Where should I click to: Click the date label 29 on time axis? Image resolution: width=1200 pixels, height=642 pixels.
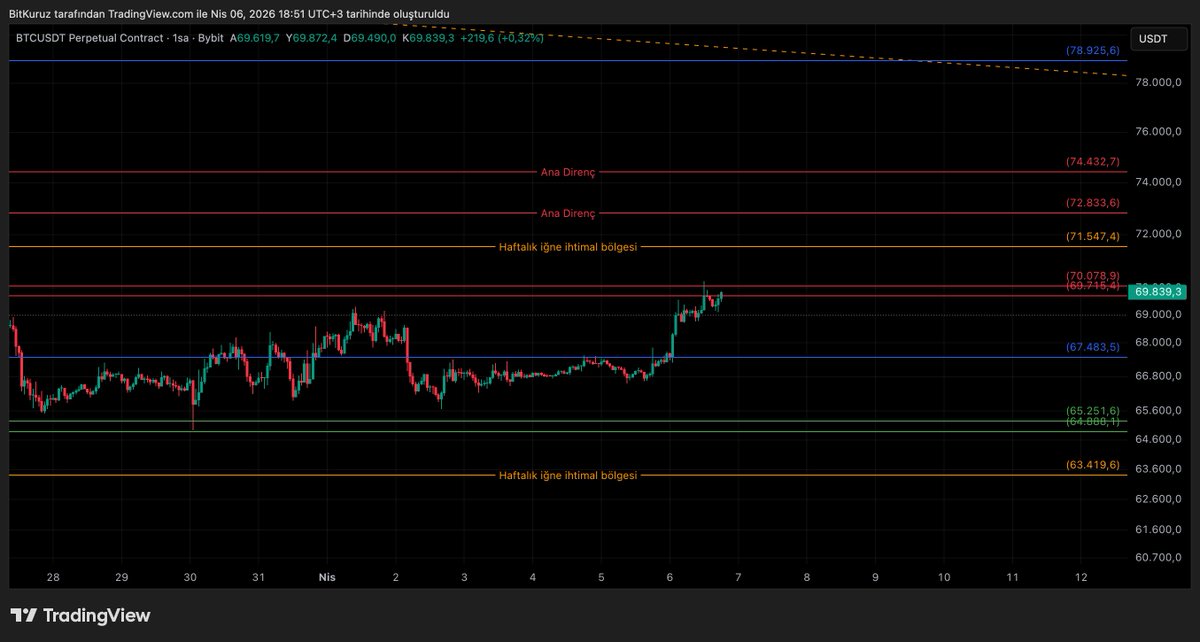pos(122,578)
